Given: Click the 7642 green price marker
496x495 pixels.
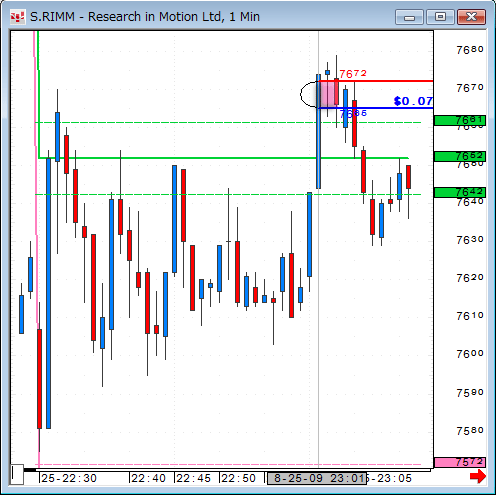Looking at the screenshot, I should click(x=460, y=192).
